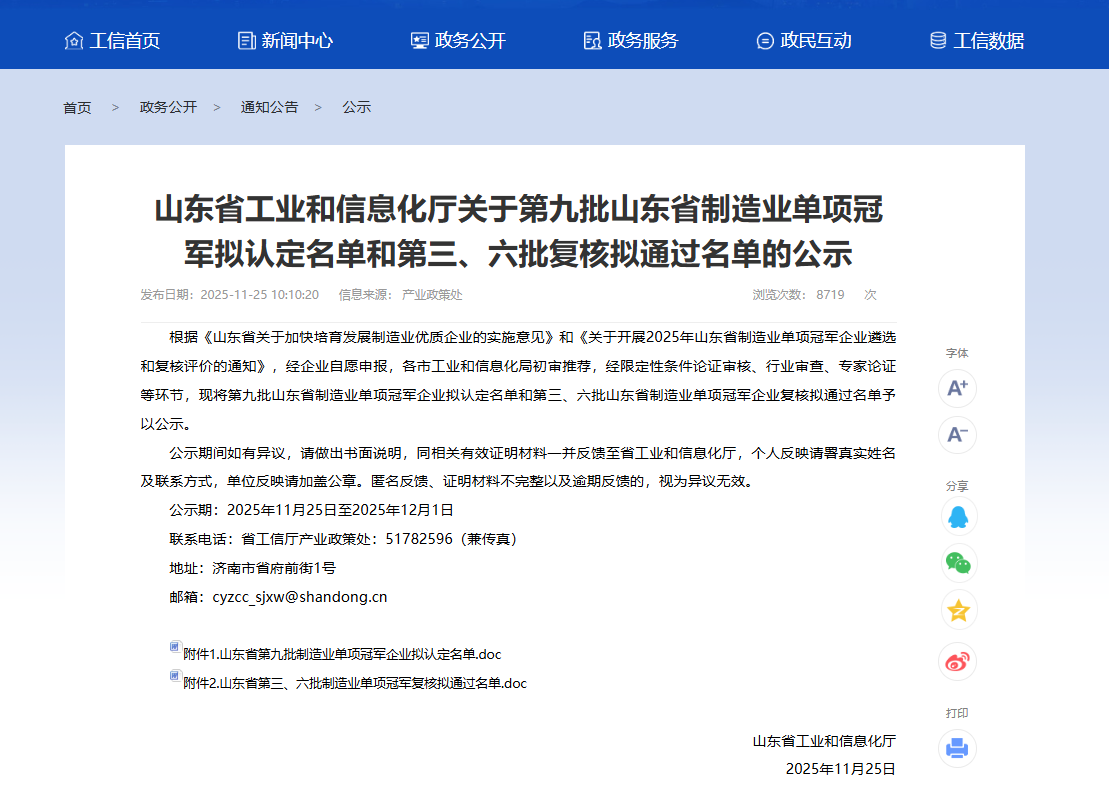Image resolution: width=1109 pixels, height=812 pixels.
Task: Open 公示 breadcrumb entry
Action: (x=355, y=107)
